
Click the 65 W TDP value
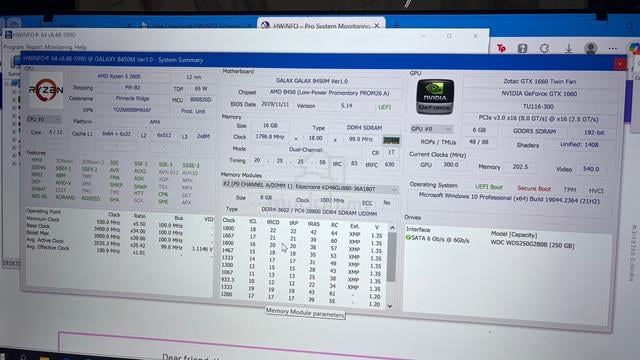click(x=201, y=88)
